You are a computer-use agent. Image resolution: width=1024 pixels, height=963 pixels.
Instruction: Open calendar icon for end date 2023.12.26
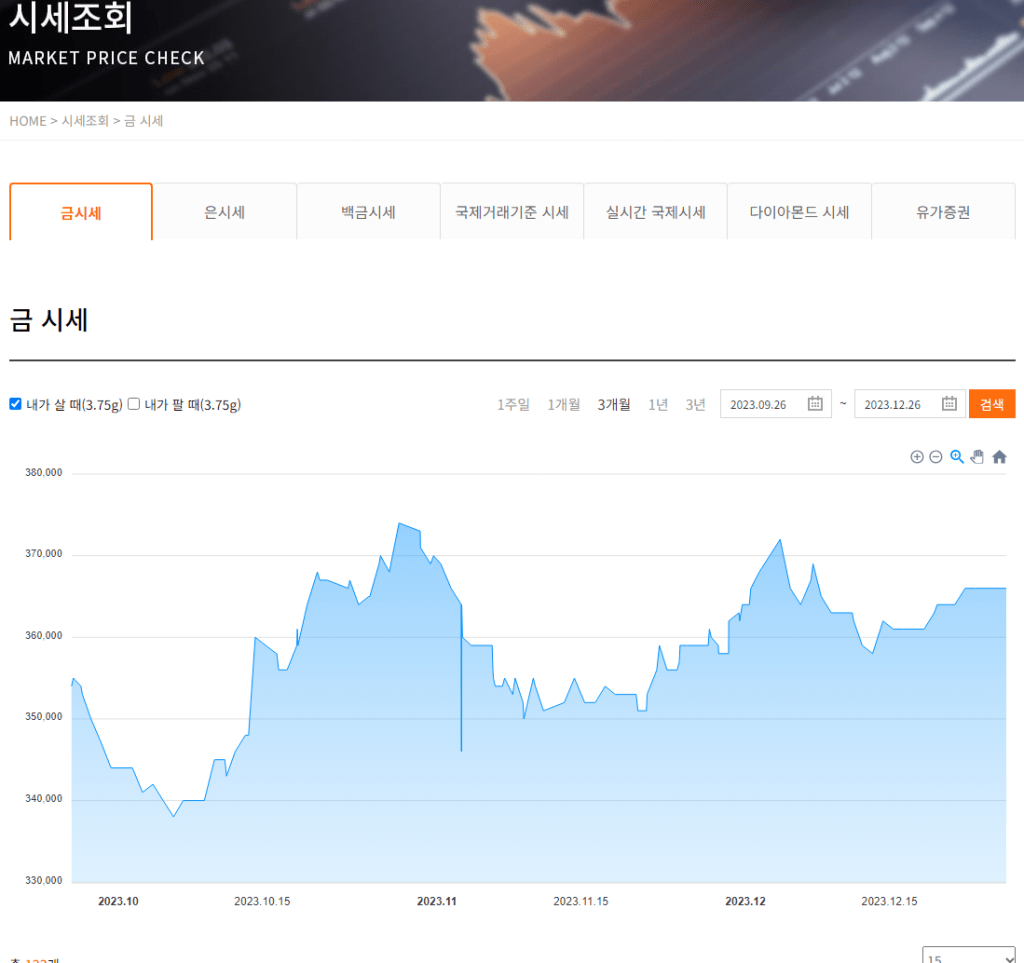pos(949,404)
